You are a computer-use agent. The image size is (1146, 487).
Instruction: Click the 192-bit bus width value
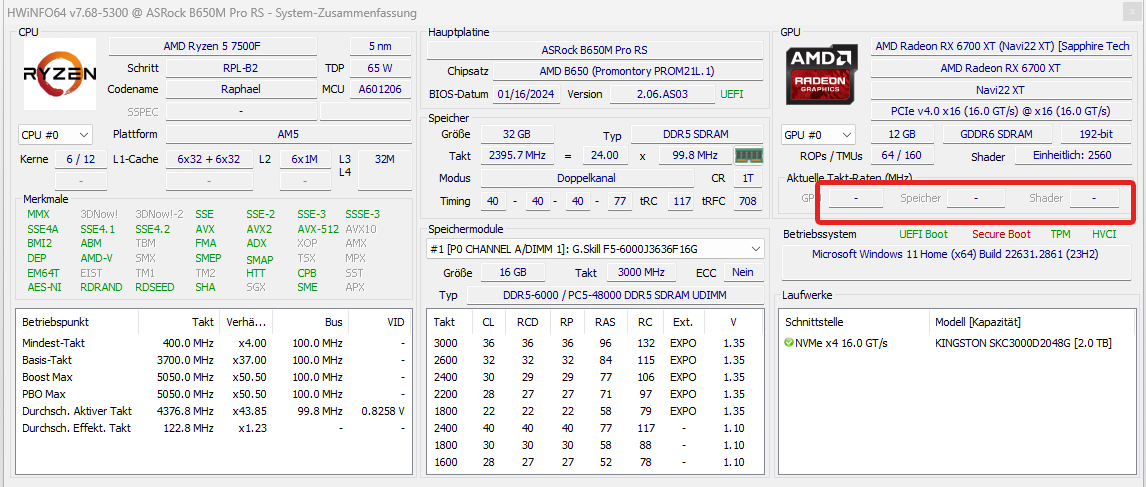tap(1096, 135)
